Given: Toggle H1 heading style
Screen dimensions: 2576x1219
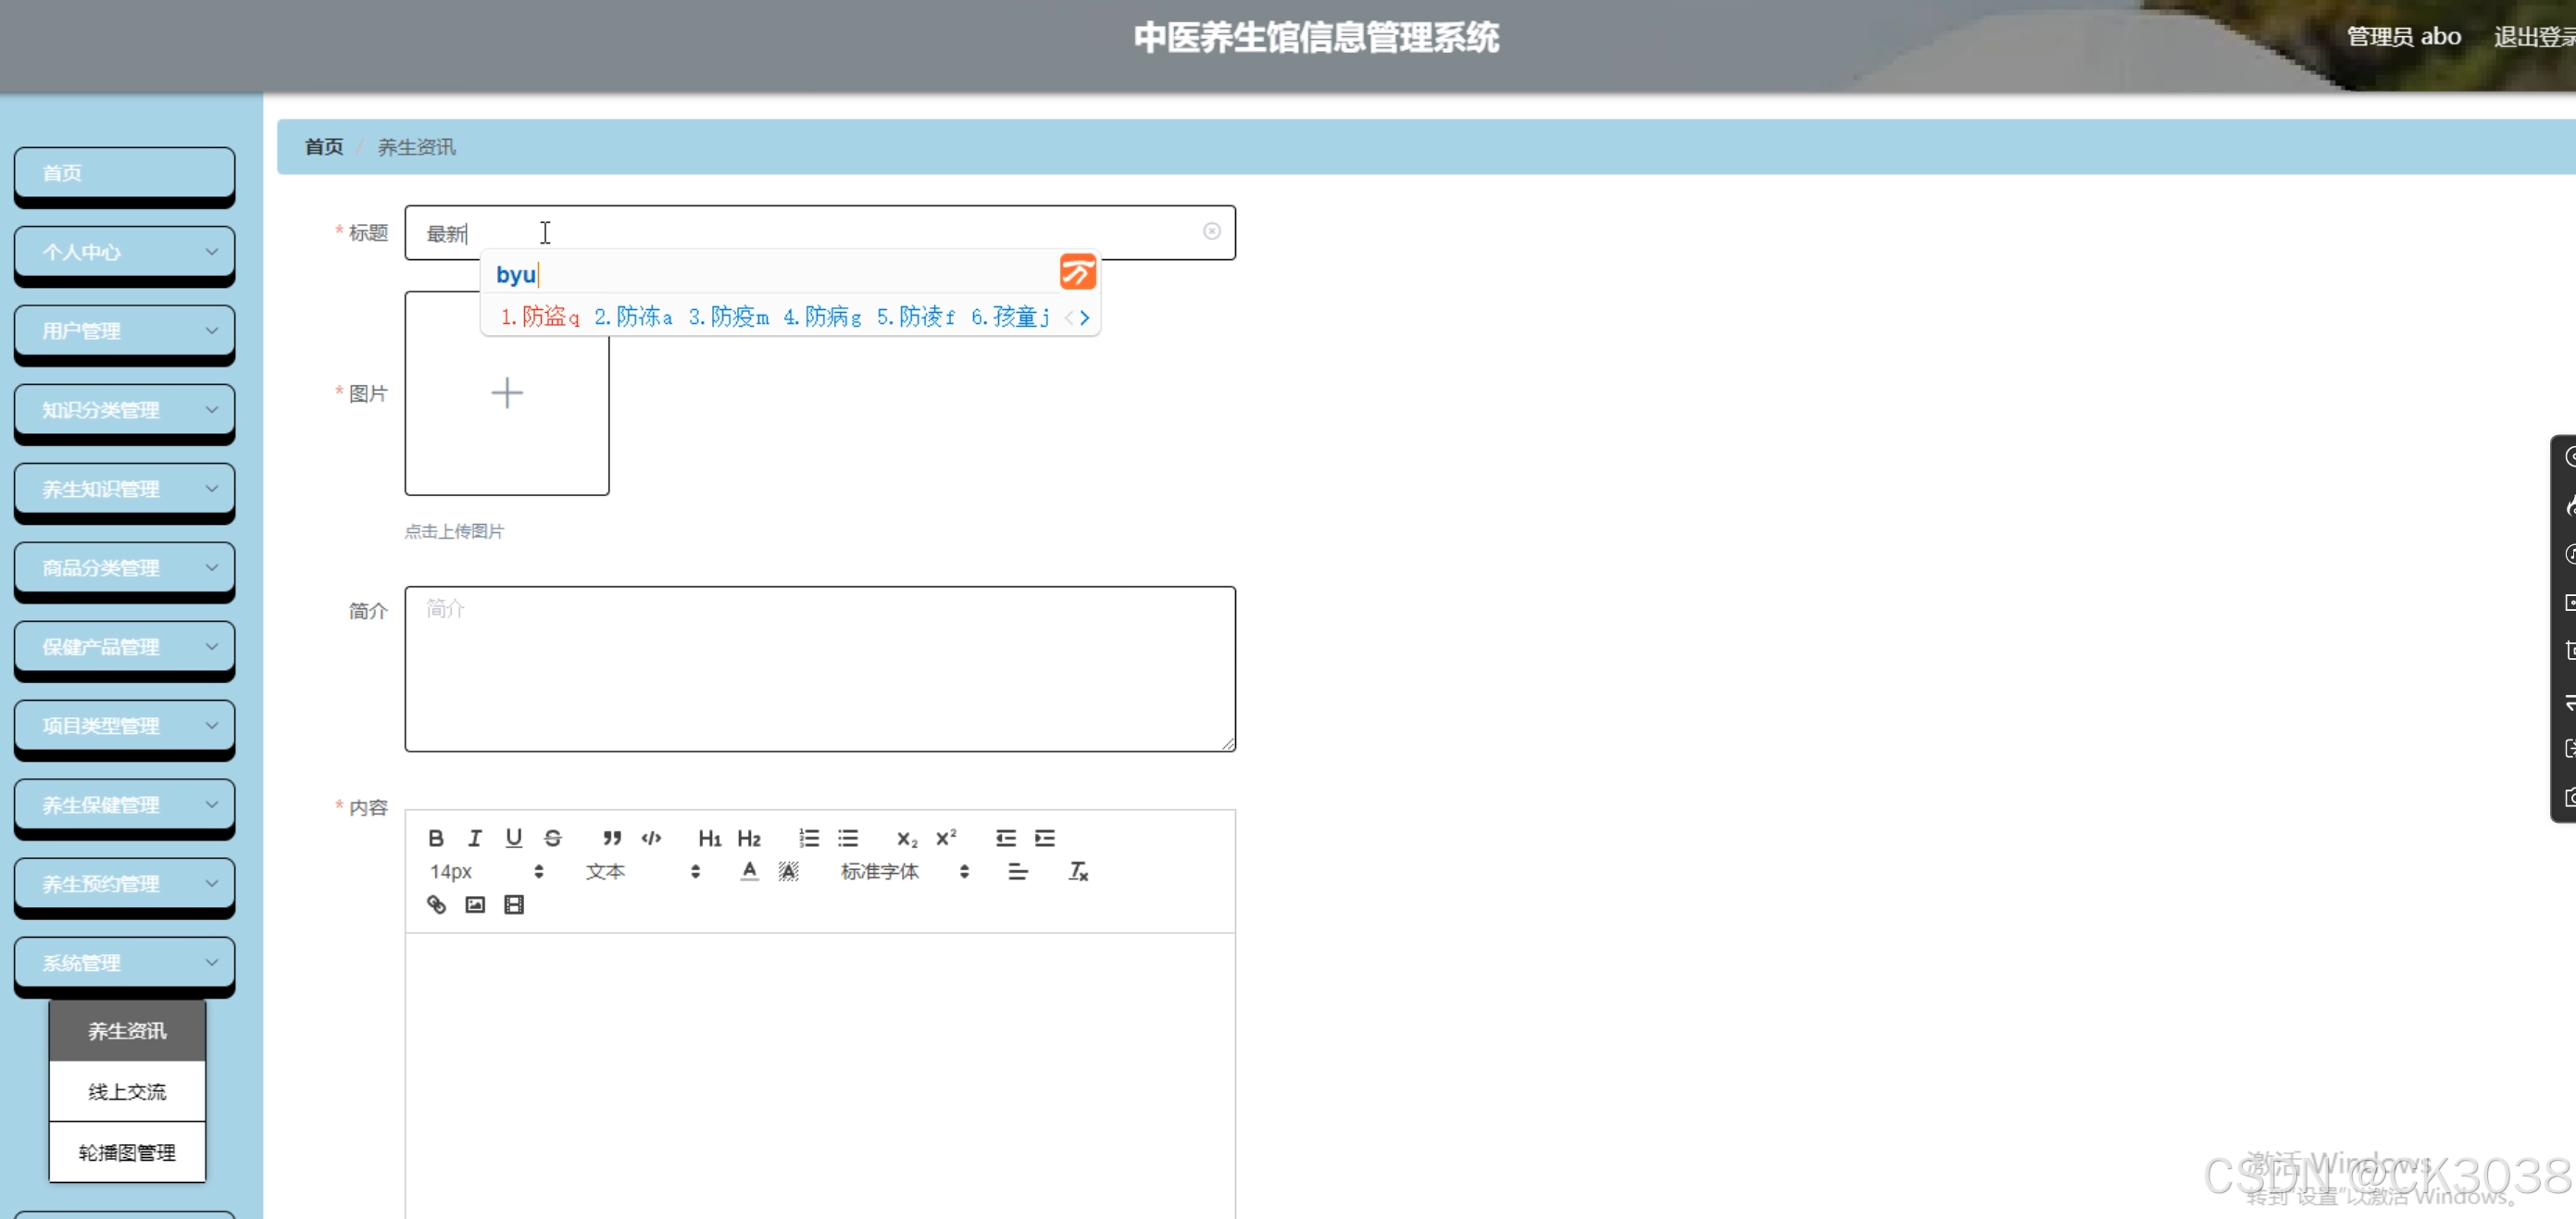Looking at the screenshot, I should 709,838.
